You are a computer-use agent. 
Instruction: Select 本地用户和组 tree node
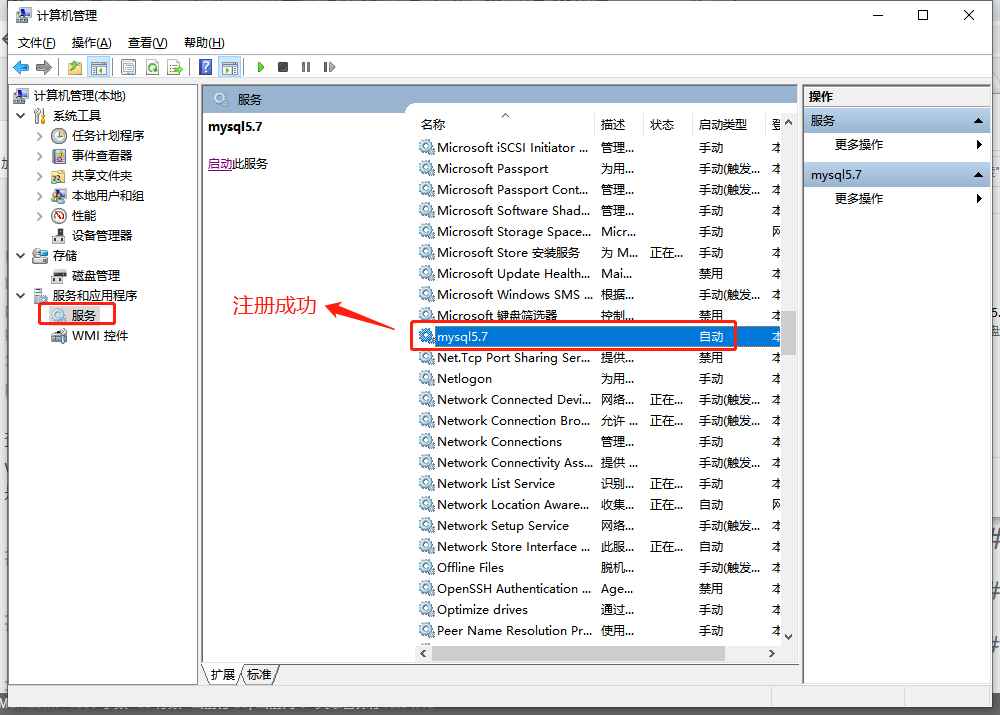coord(107,195)
